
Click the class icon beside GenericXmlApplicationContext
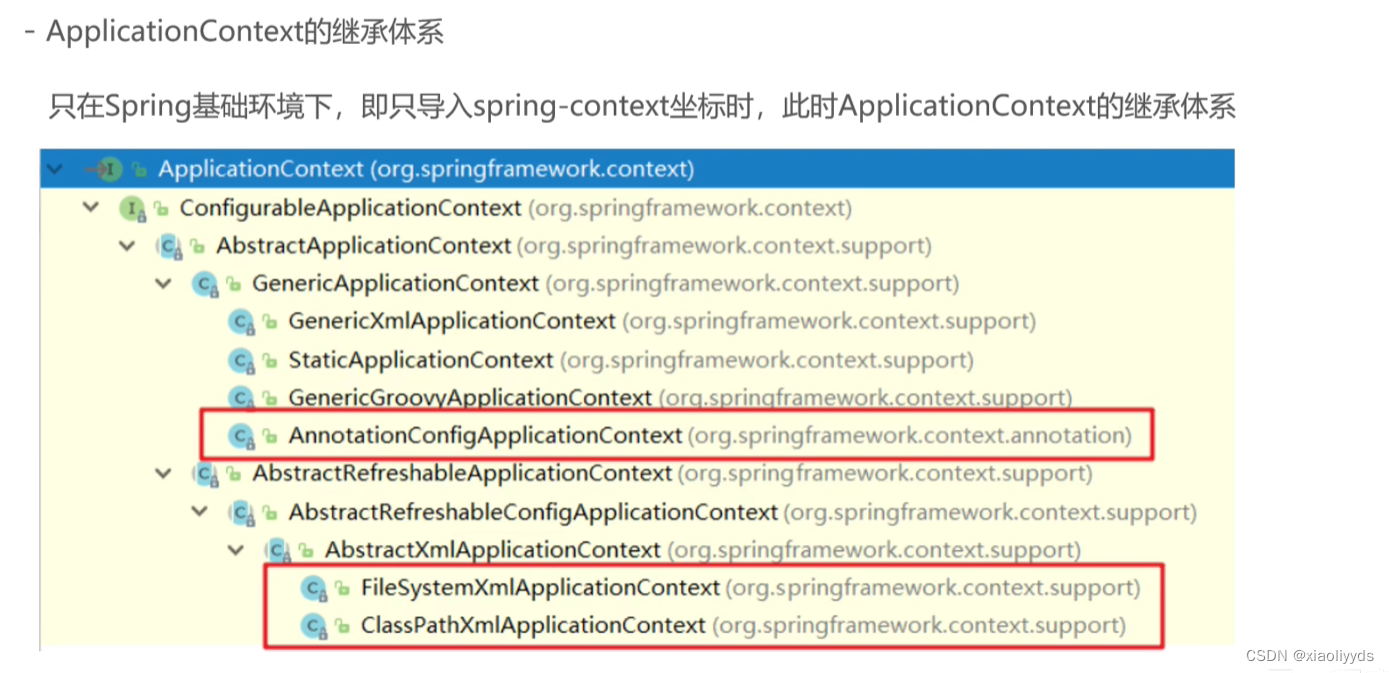pyautogui.click(x=242, y=321)
